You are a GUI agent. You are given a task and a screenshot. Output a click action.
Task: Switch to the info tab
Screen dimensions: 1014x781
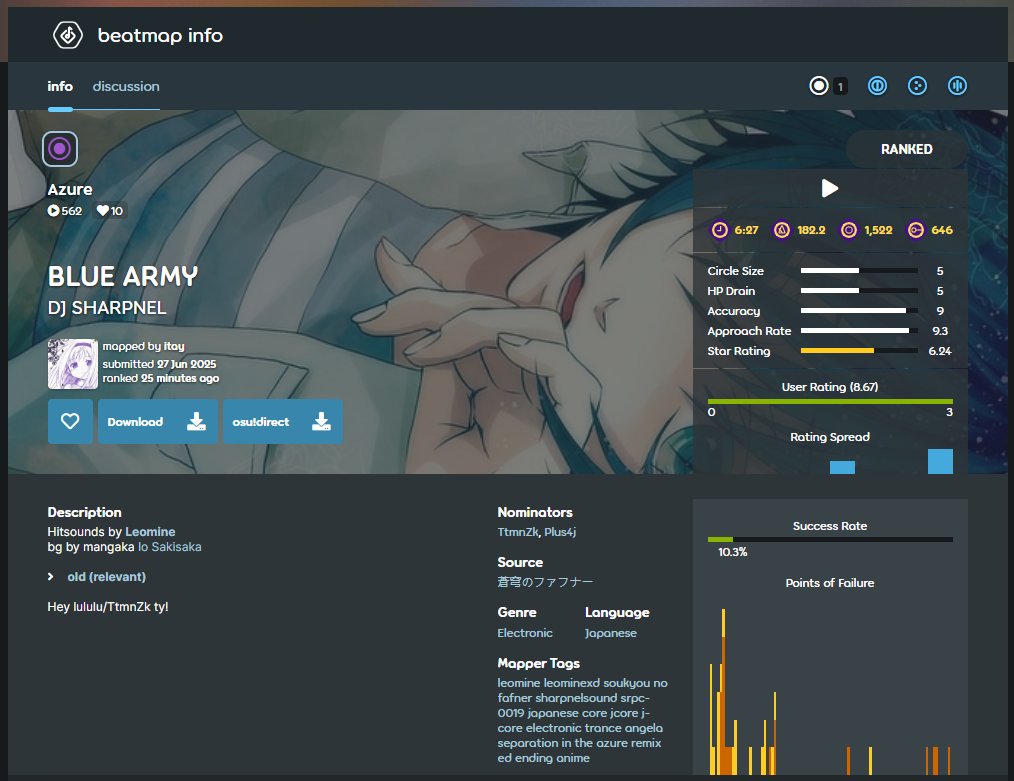point(60,86)
